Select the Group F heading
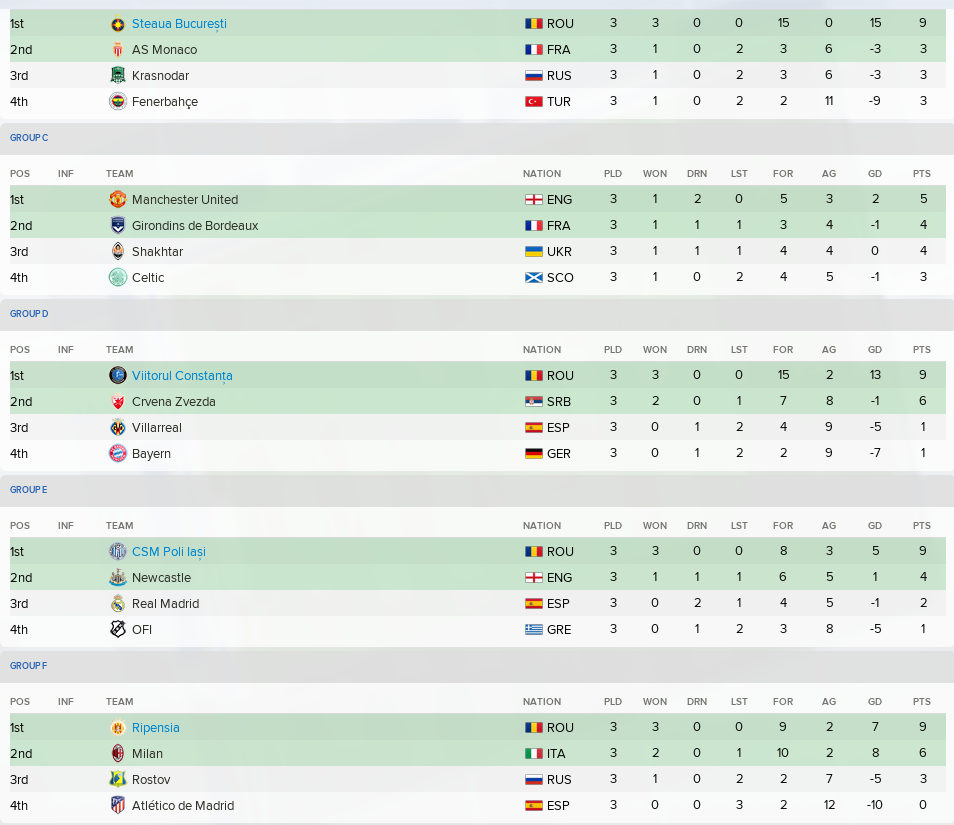The height and width of the screenshot is (825, 954). pyautogui.click(x=28, y=666)
